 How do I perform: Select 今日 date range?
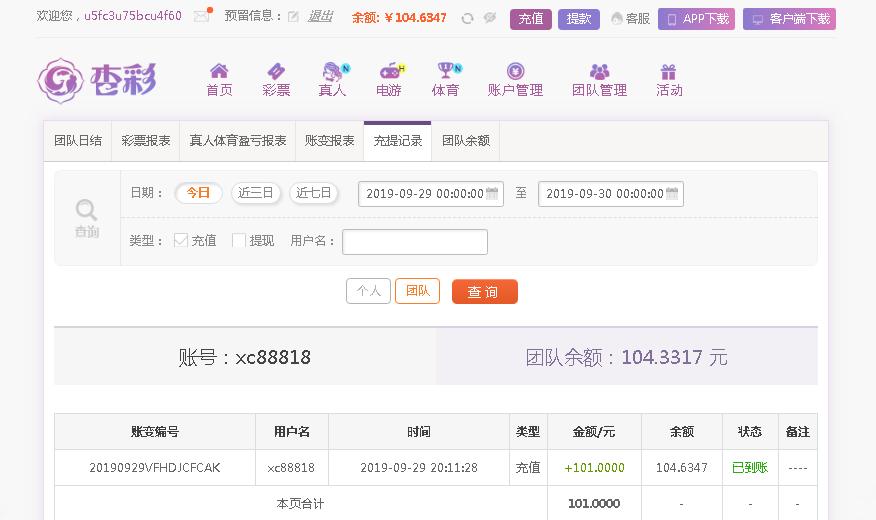198,193
